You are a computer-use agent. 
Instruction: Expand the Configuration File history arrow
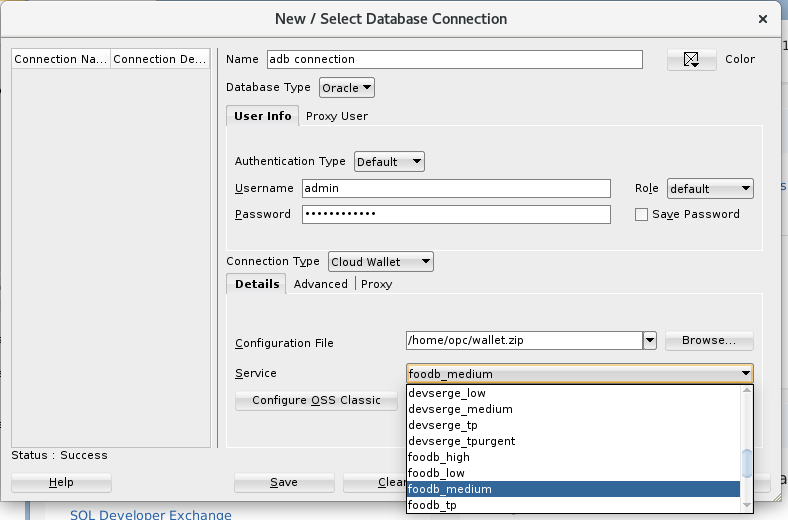tap(650, 341)
